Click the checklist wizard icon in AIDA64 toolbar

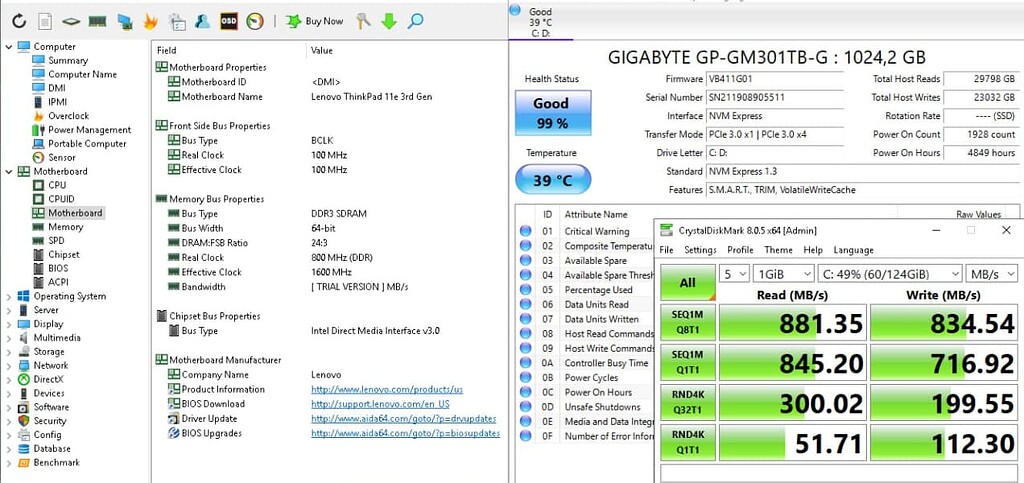point(176,22)
